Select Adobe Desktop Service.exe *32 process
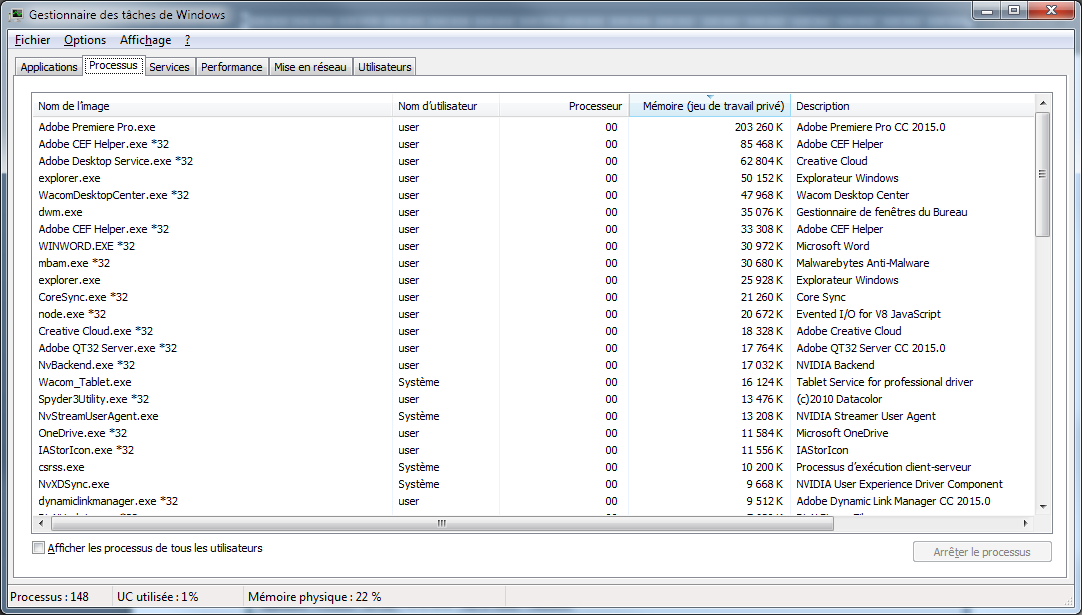This screenshot has height=615, width=1082. (533, 161)
